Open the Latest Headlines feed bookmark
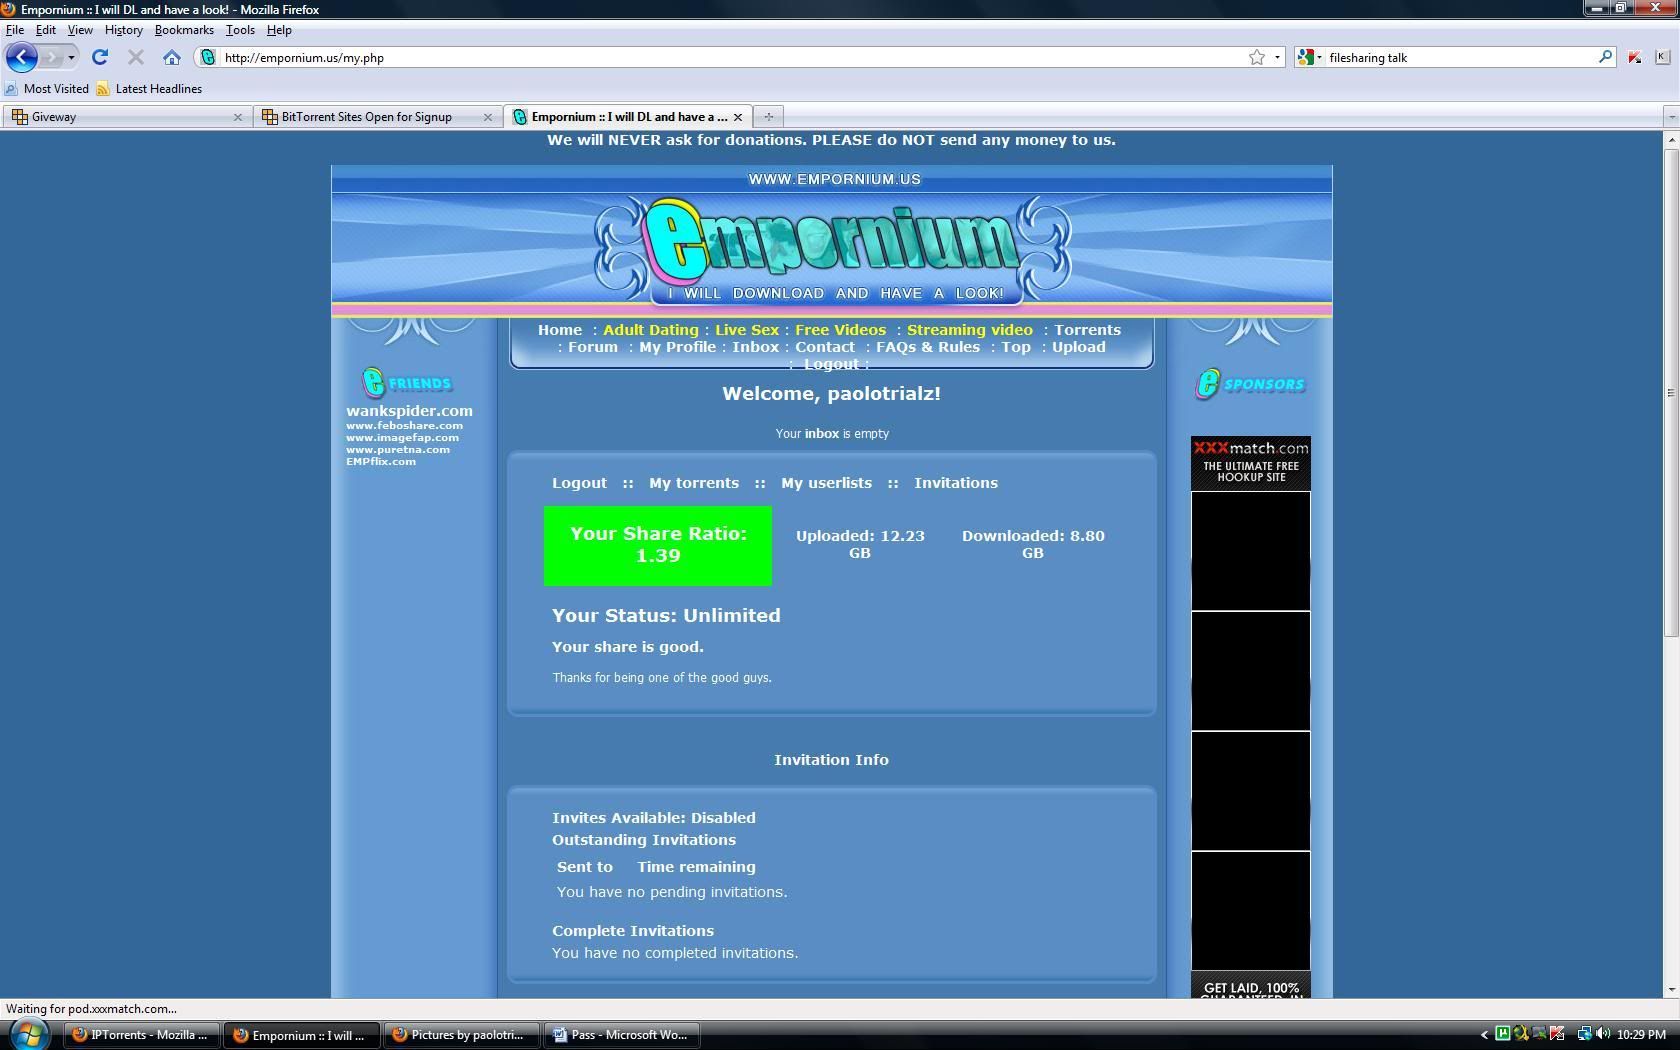The height and width of the screenshot is (1050, 1680). pyautogui.click(x=149, y=88)
